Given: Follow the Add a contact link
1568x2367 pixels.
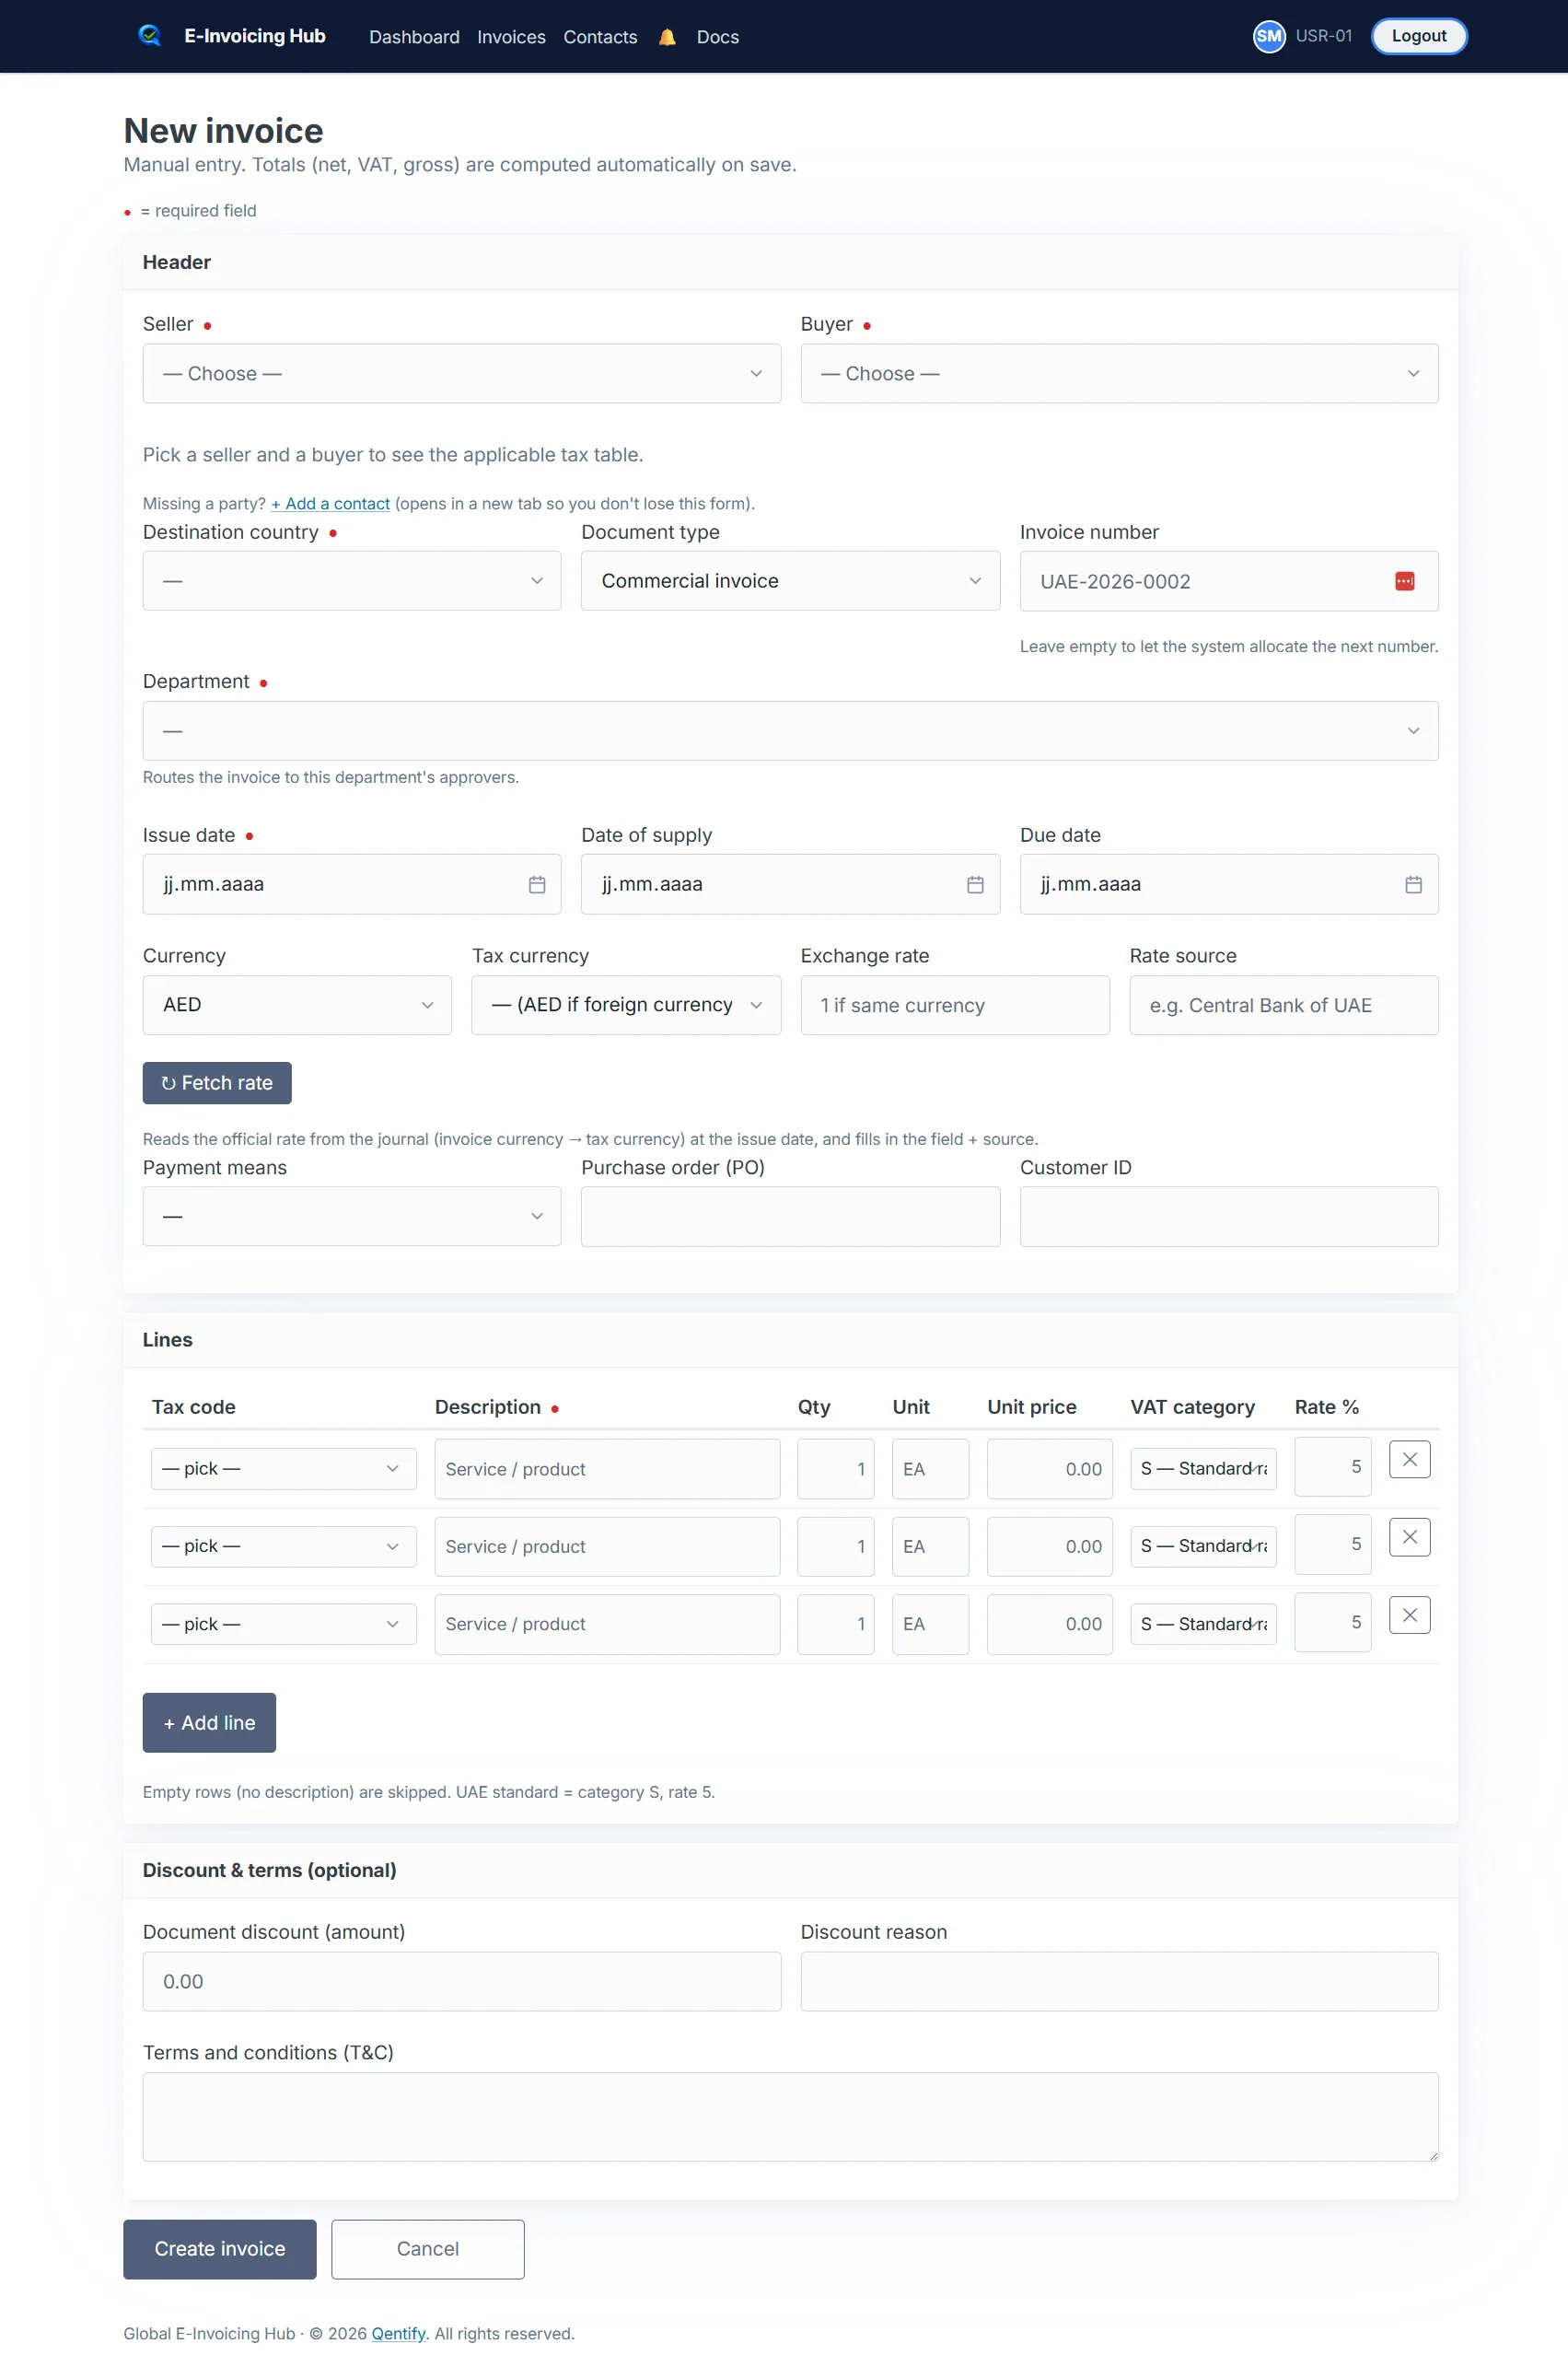Looking at the screenshot, I should (x=330, y=503).
